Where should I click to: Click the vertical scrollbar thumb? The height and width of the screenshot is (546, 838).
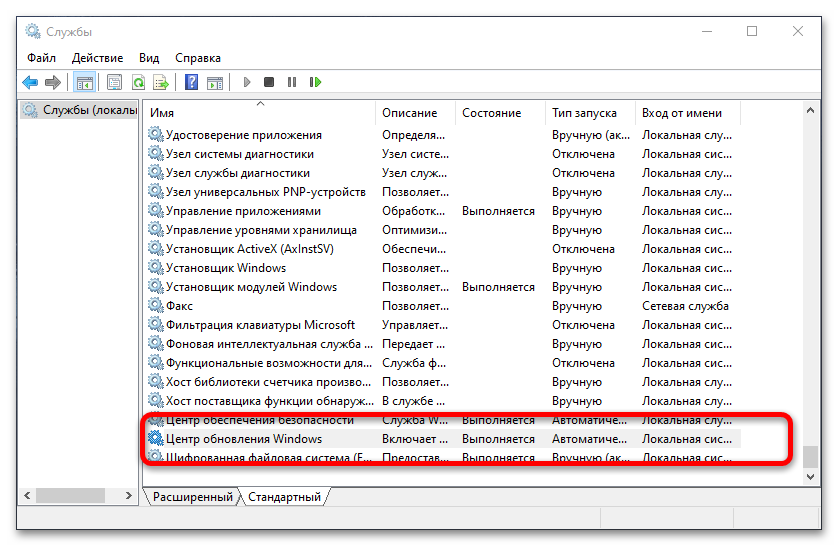tap(810, 456)
